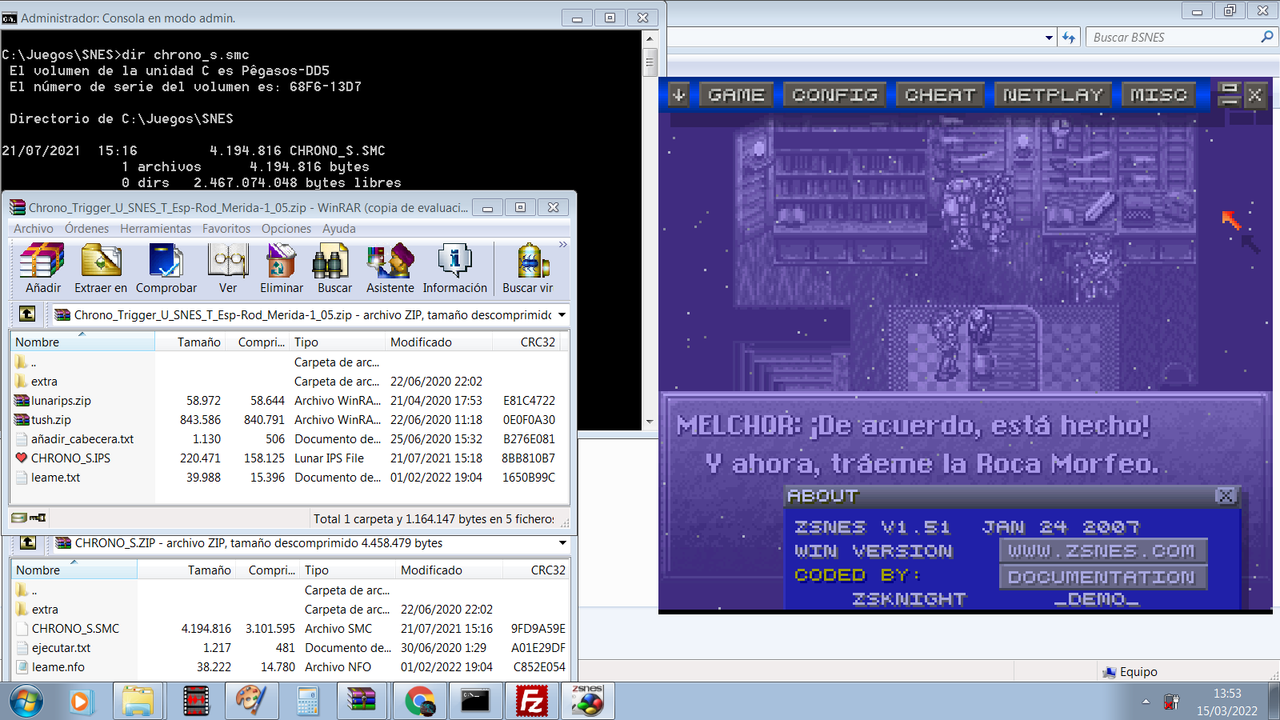This screenshot has width=1280, height=720.
Task: Select ejecutar.txt in lower list
Action: [290, 647]
